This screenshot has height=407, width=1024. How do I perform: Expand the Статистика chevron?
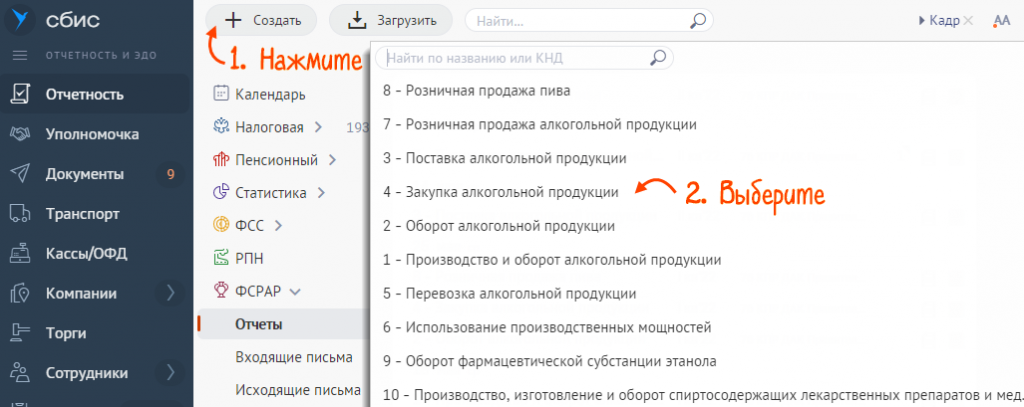pos(321,193)
